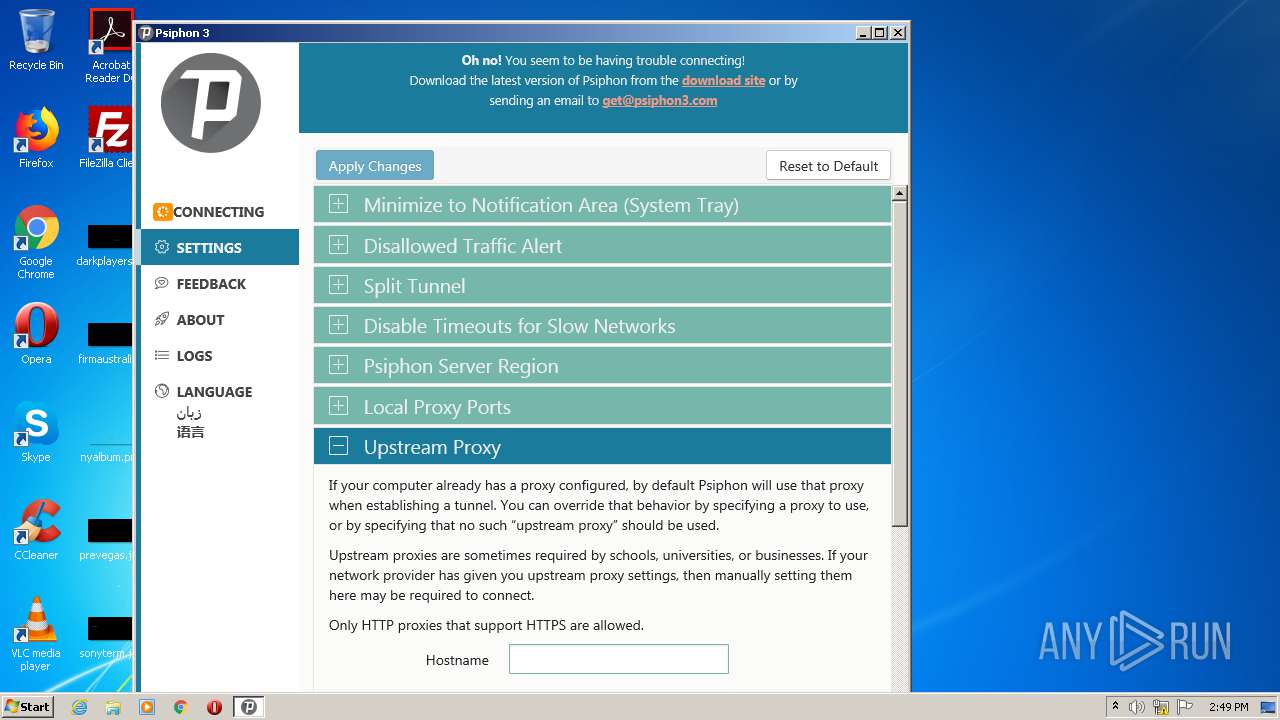Open Skype desktop icon
This screenshot has width=1280, height=720.
pos(36,432)
